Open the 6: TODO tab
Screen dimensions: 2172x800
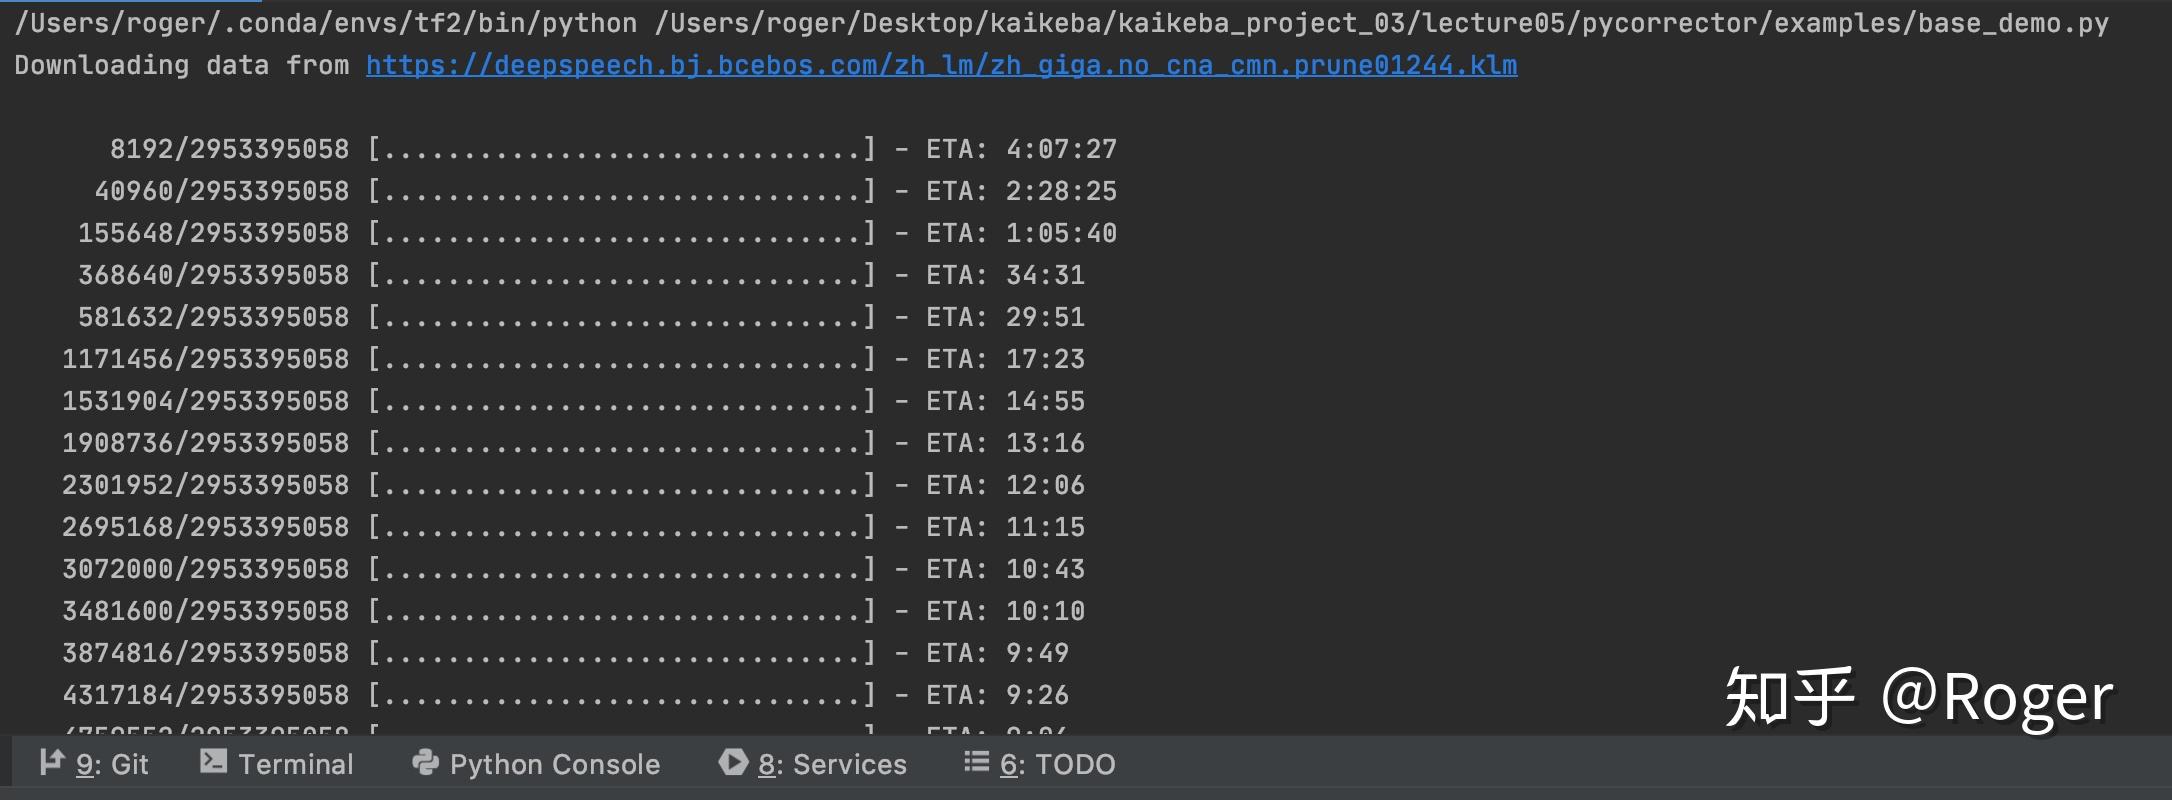1057,764
